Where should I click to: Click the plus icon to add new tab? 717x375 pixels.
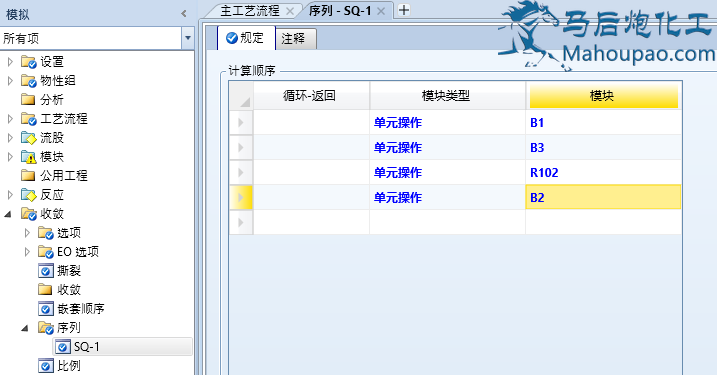404,10
